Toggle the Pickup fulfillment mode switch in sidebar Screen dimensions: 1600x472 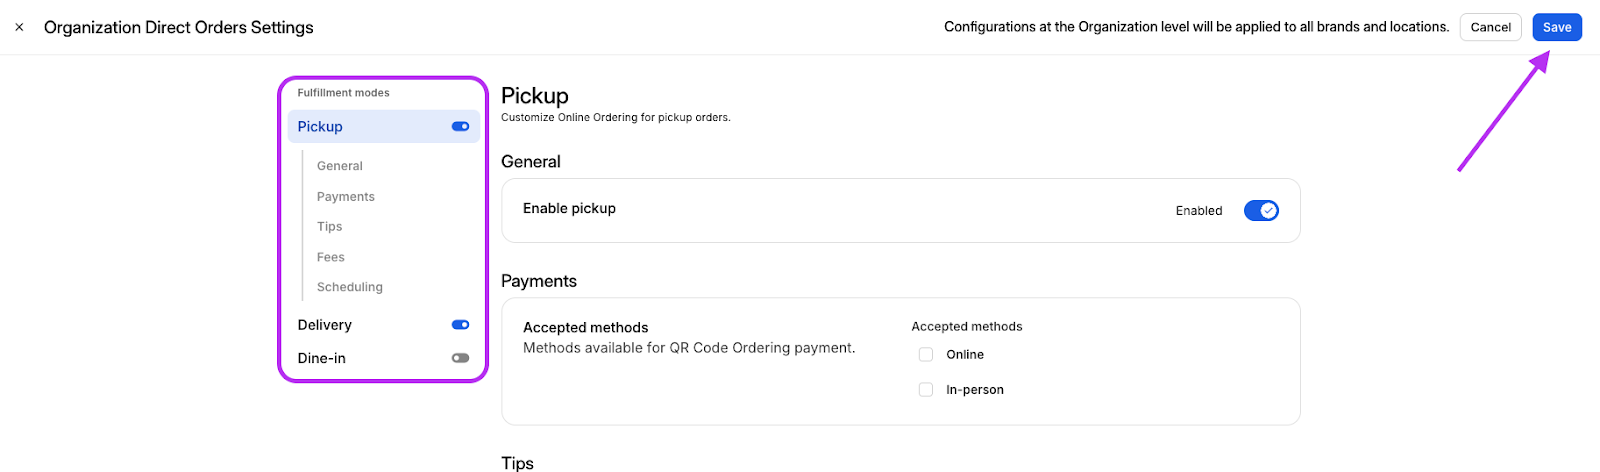tap(460, 127)
